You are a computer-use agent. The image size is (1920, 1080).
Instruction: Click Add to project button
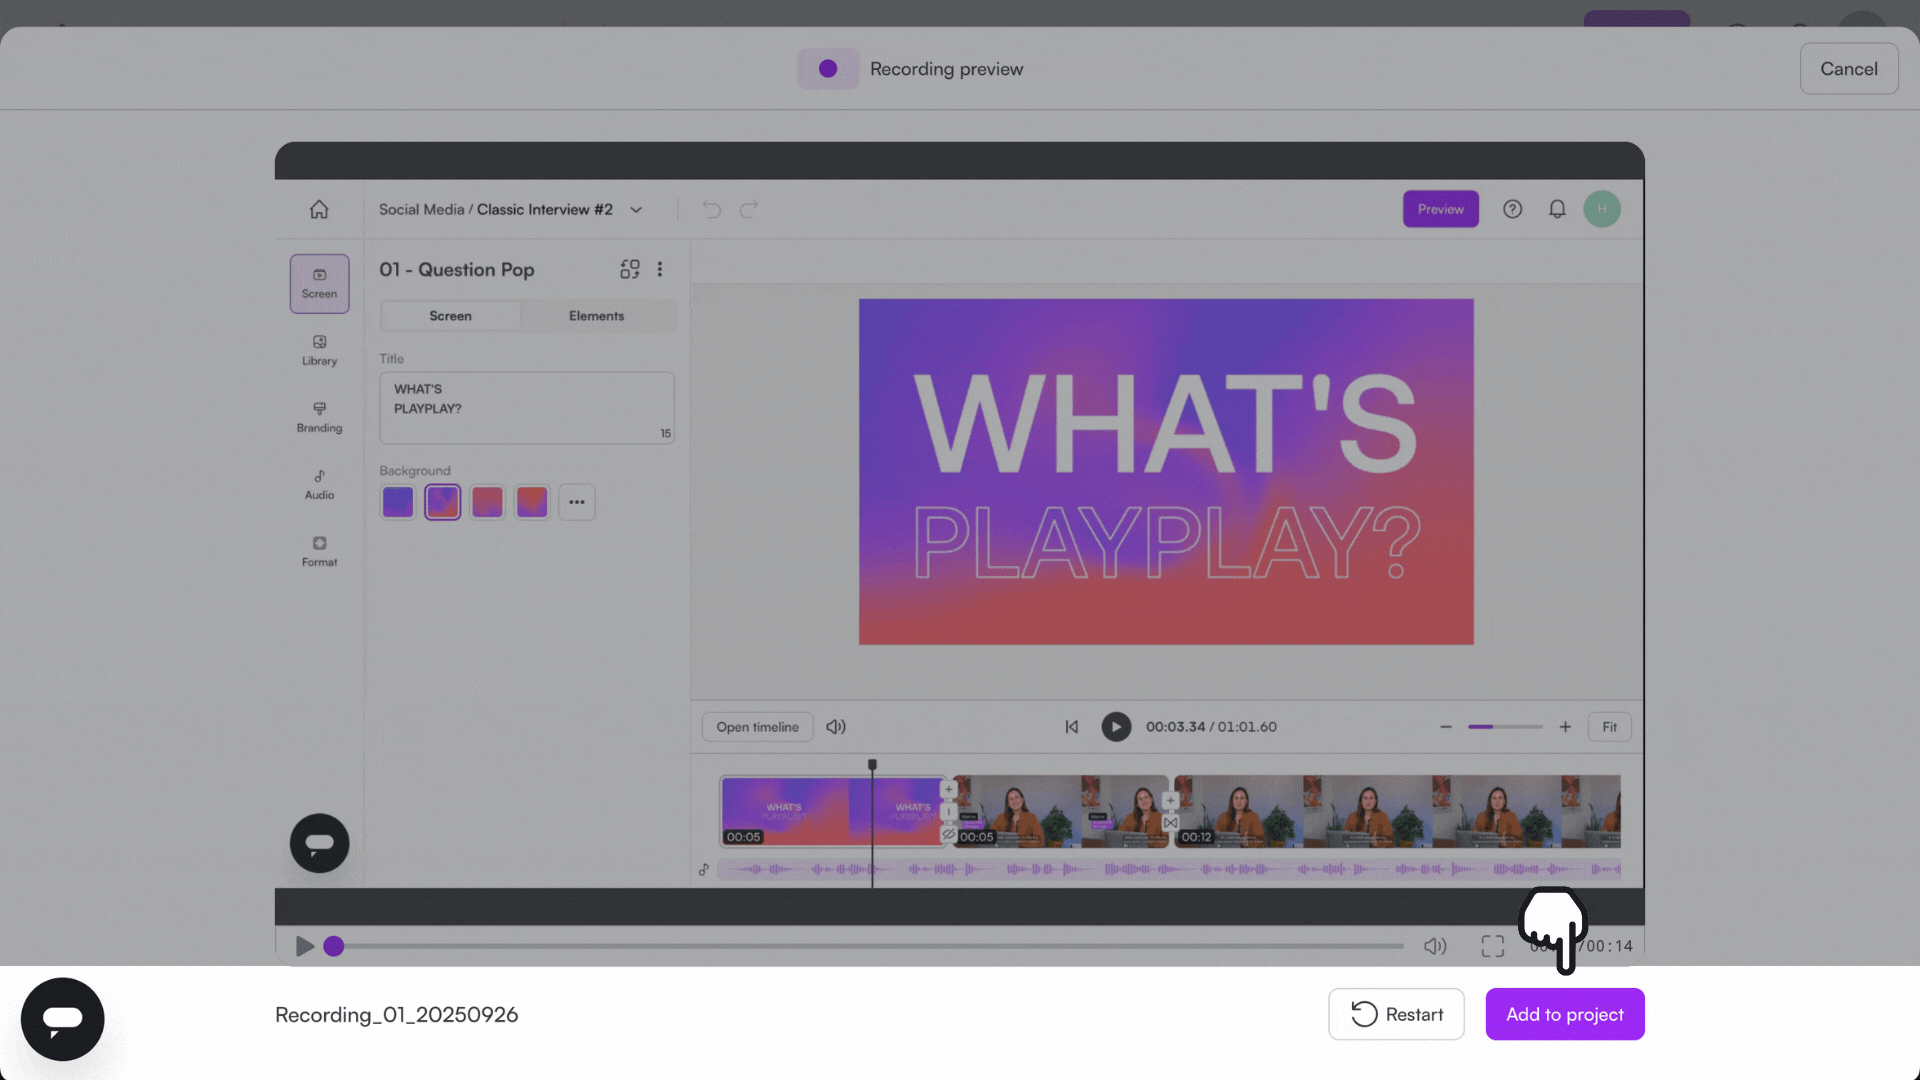1564,1014
